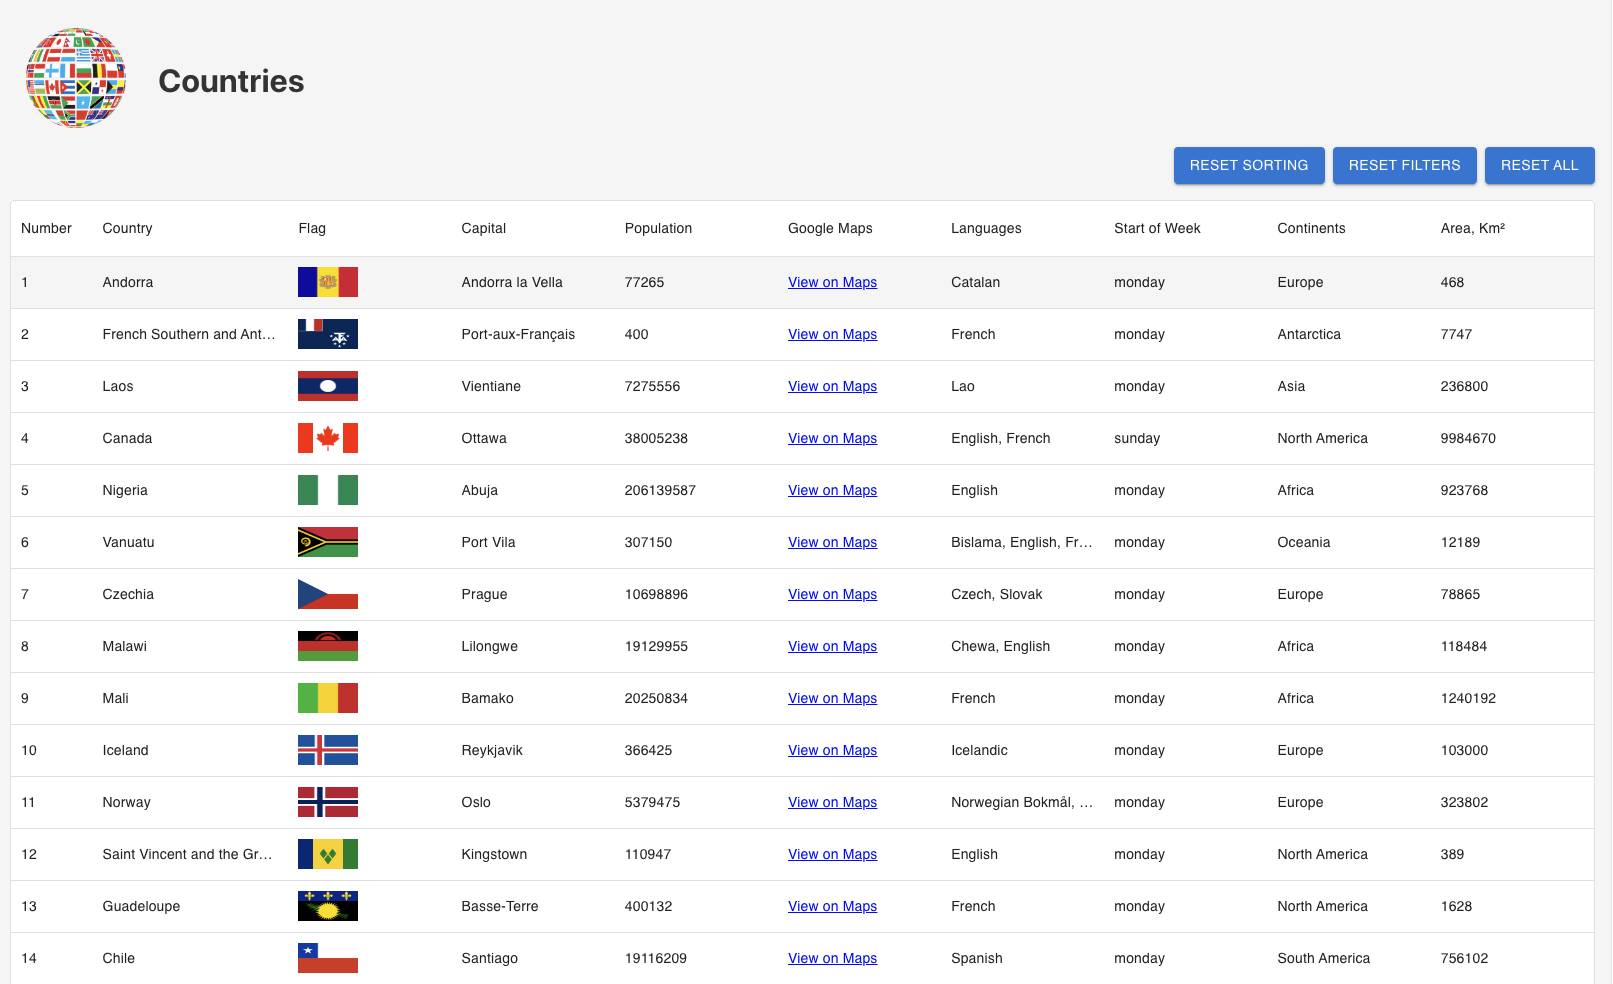
Task: Click the Chile flag image
Action: (327, 958)
